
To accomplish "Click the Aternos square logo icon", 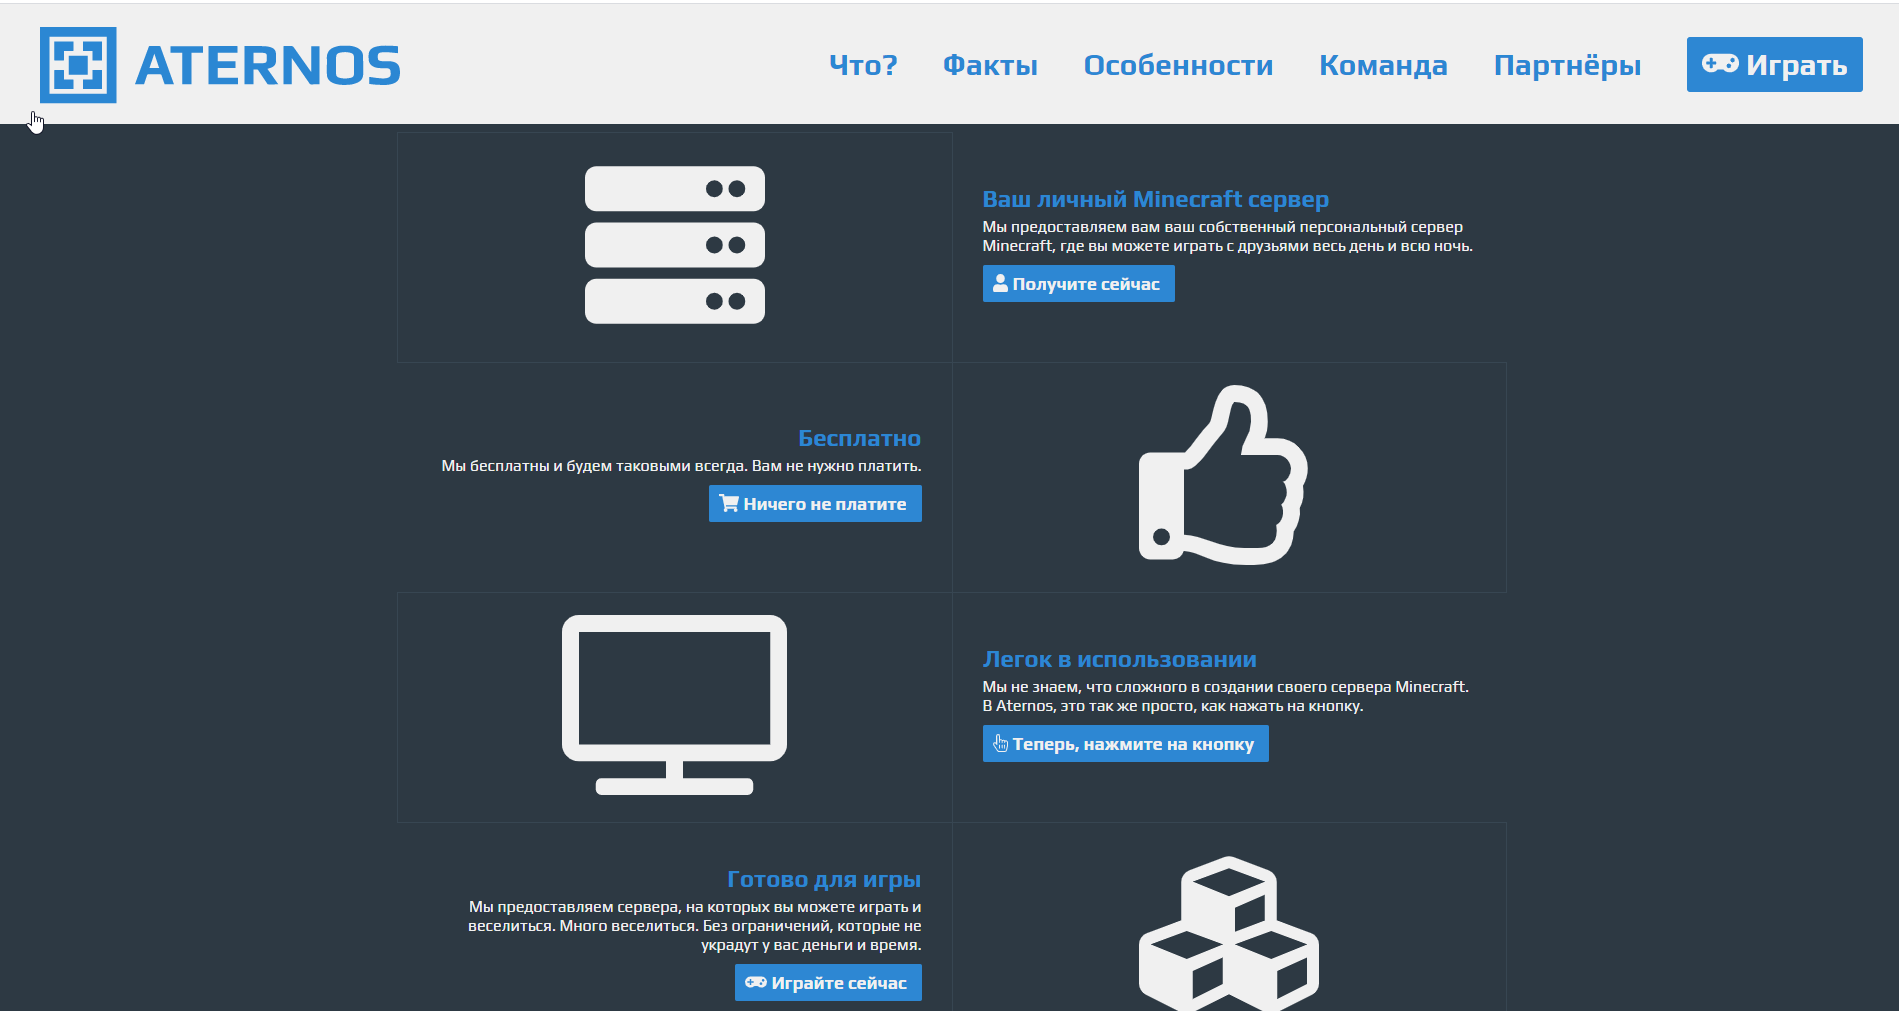I will pyautogui.click(x=78, y=65).
